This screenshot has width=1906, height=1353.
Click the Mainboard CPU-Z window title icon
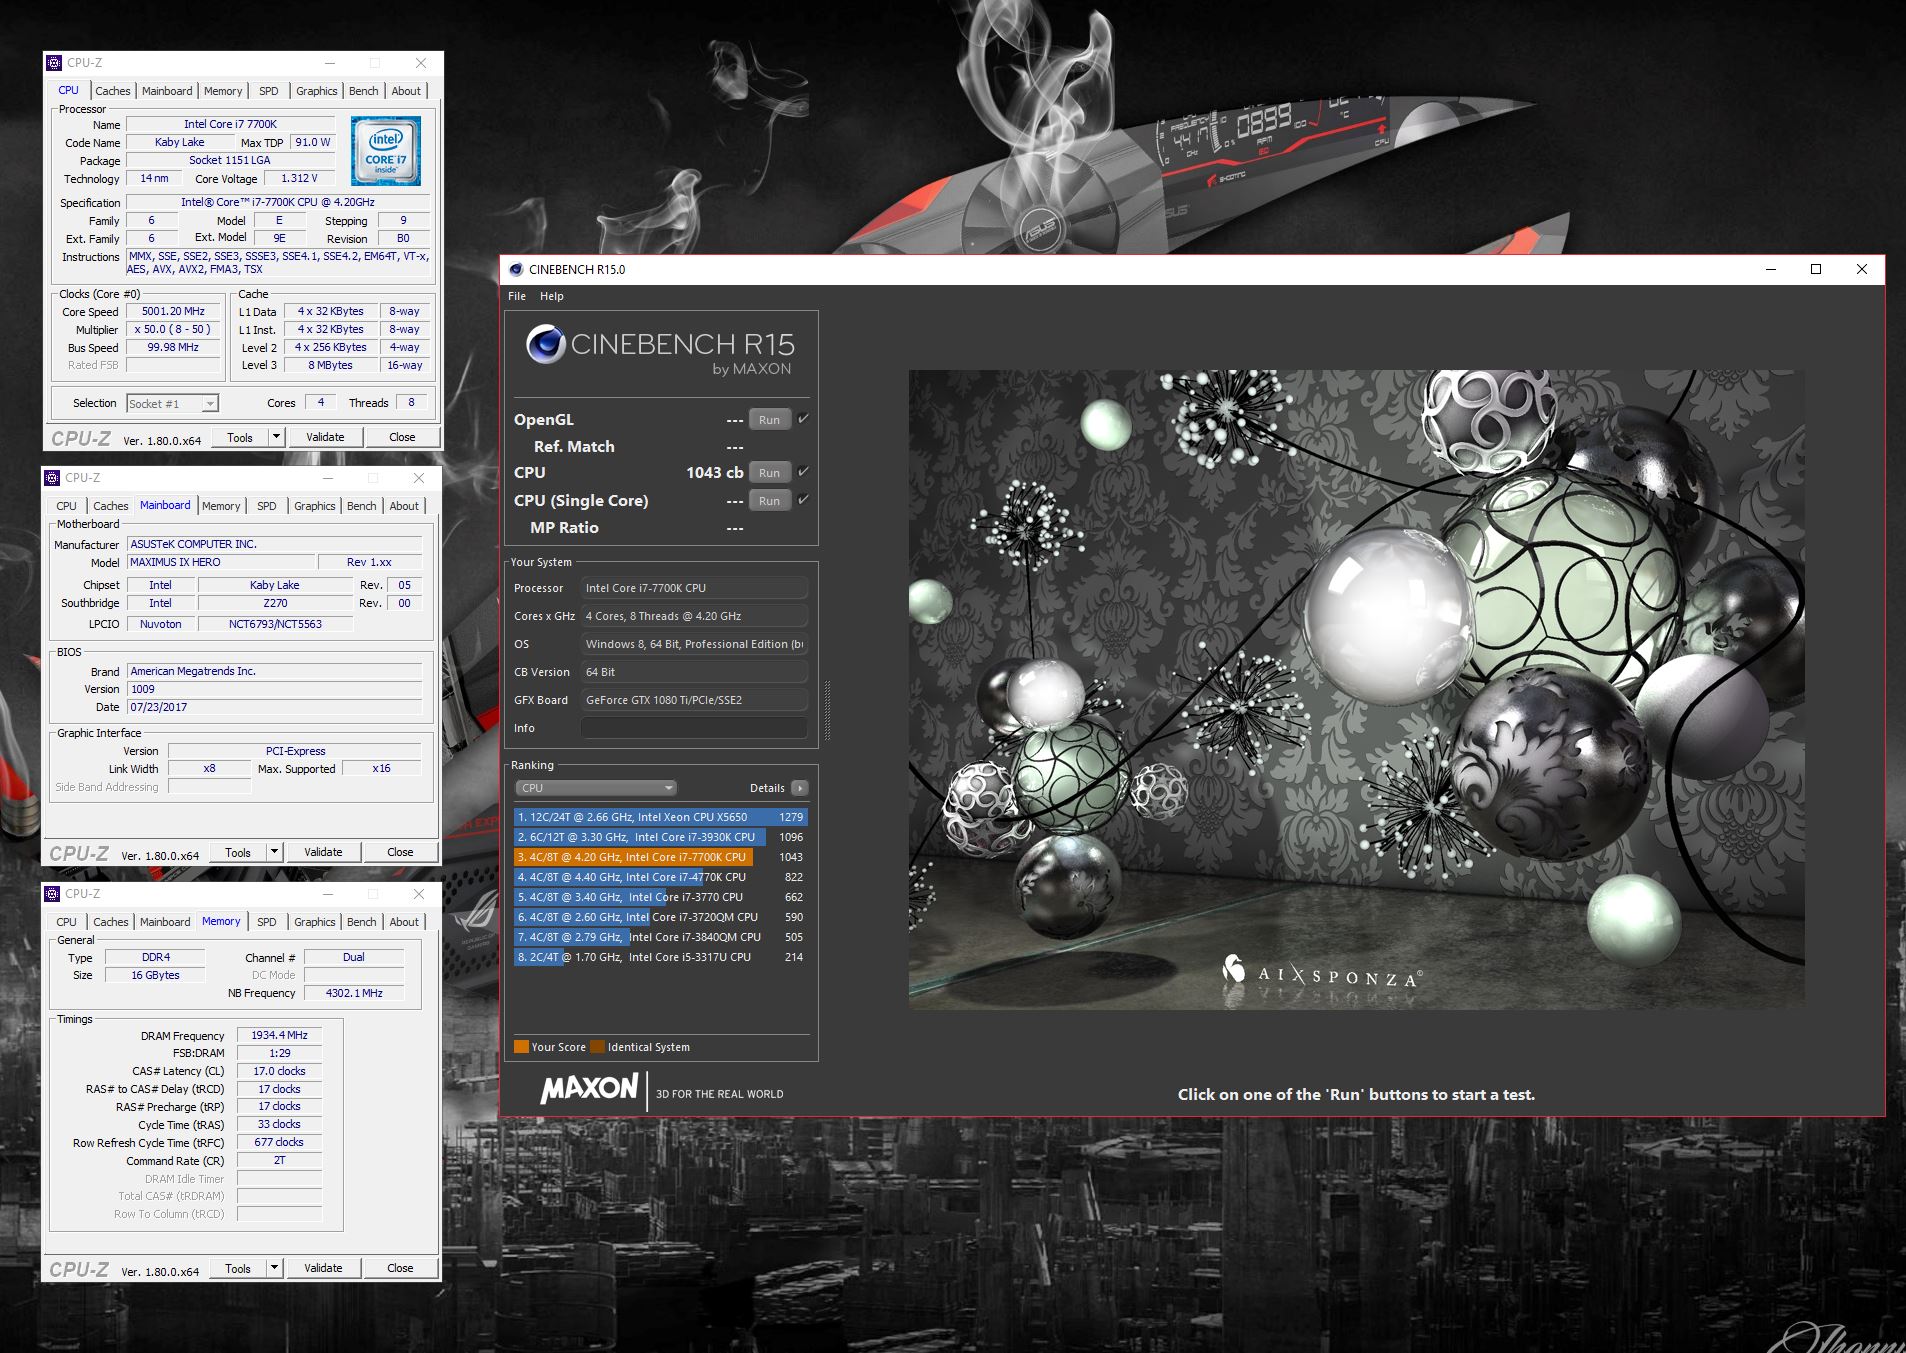click(53, 478)
